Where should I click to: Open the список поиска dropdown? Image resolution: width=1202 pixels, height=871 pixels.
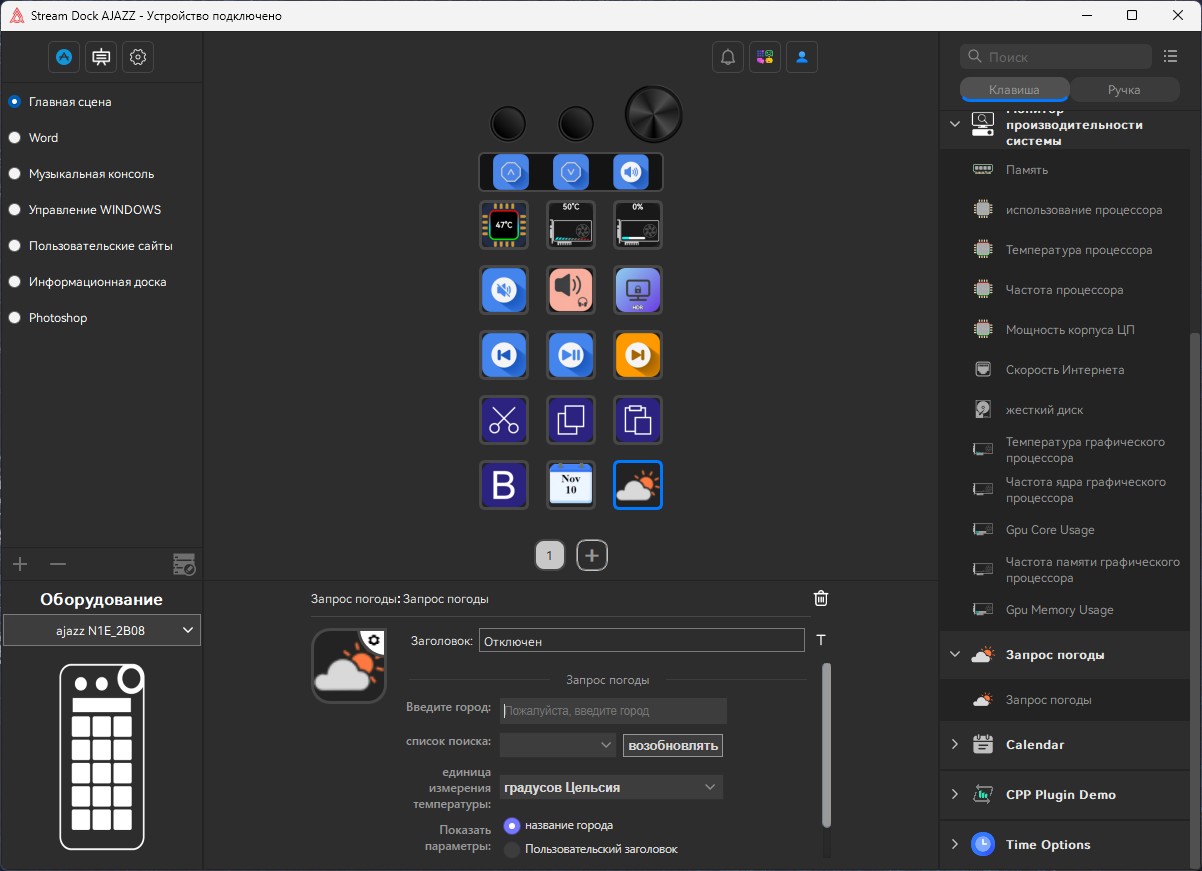558,745
